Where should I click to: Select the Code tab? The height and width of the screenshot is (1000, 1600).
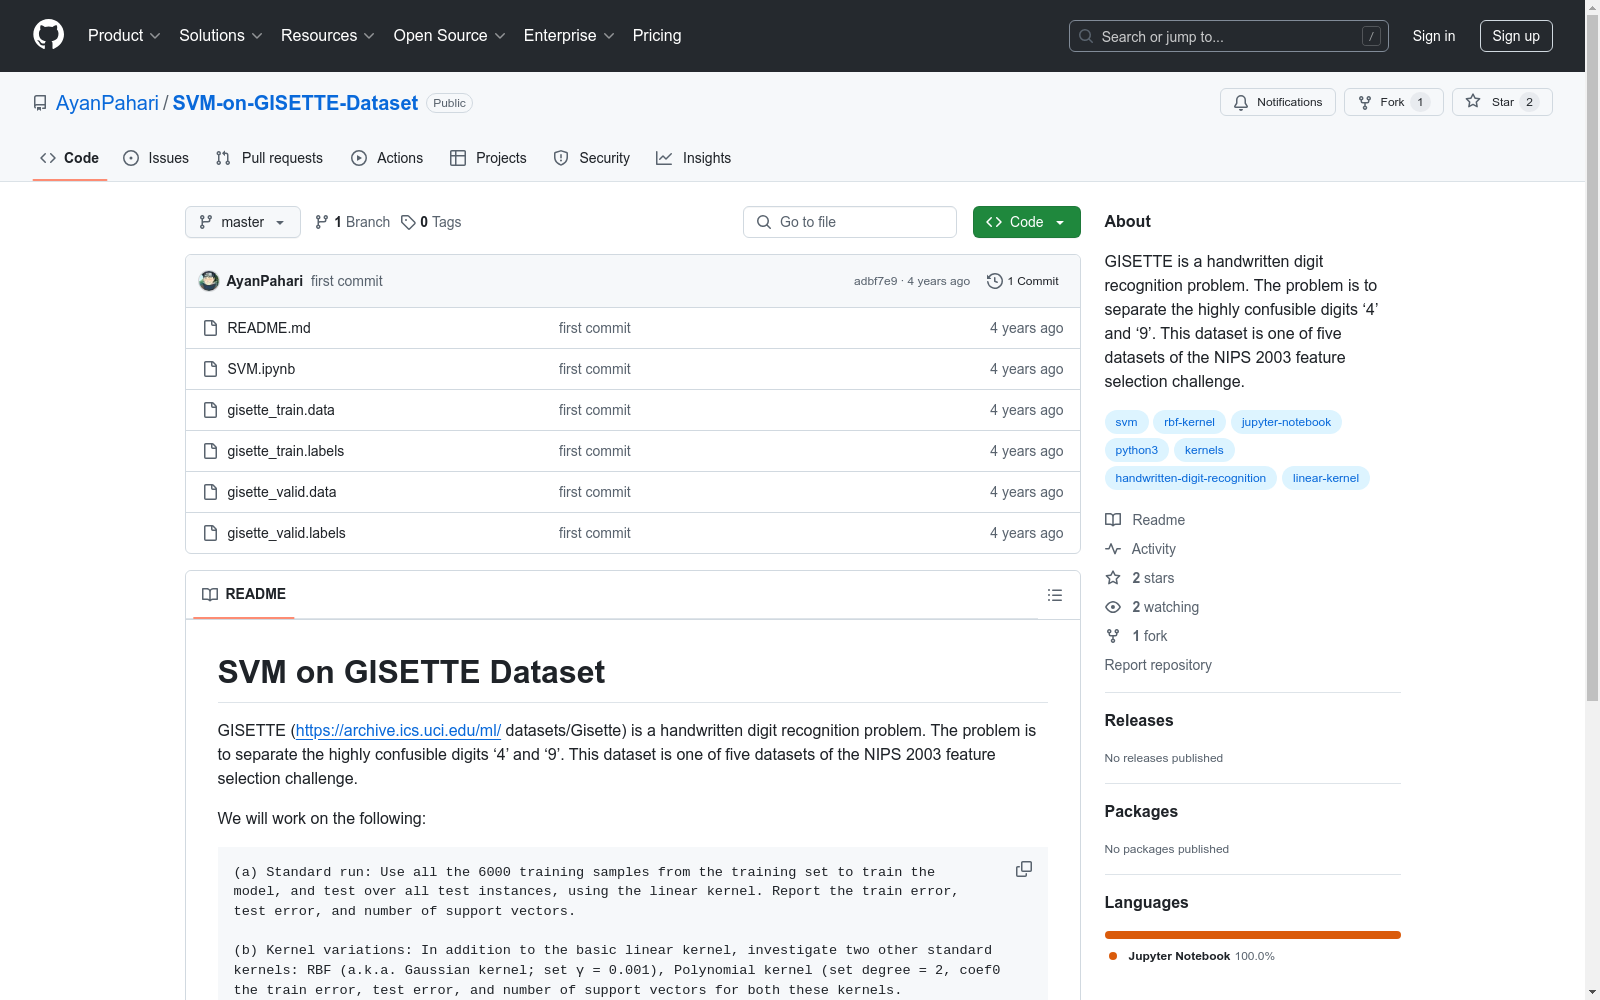(x=70, y=158)
